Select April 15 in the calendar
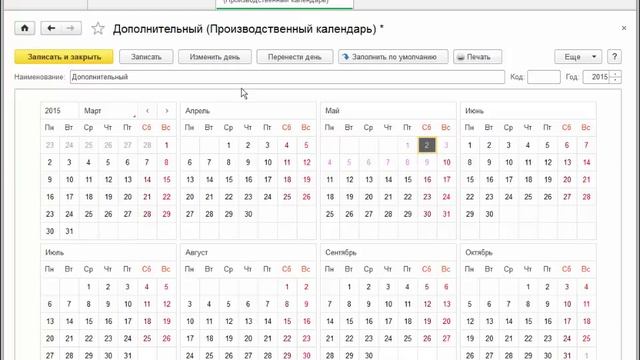Image resolution: width=640 pixels, height=360 pixels. pyautogui.click(x=229, y=180)
